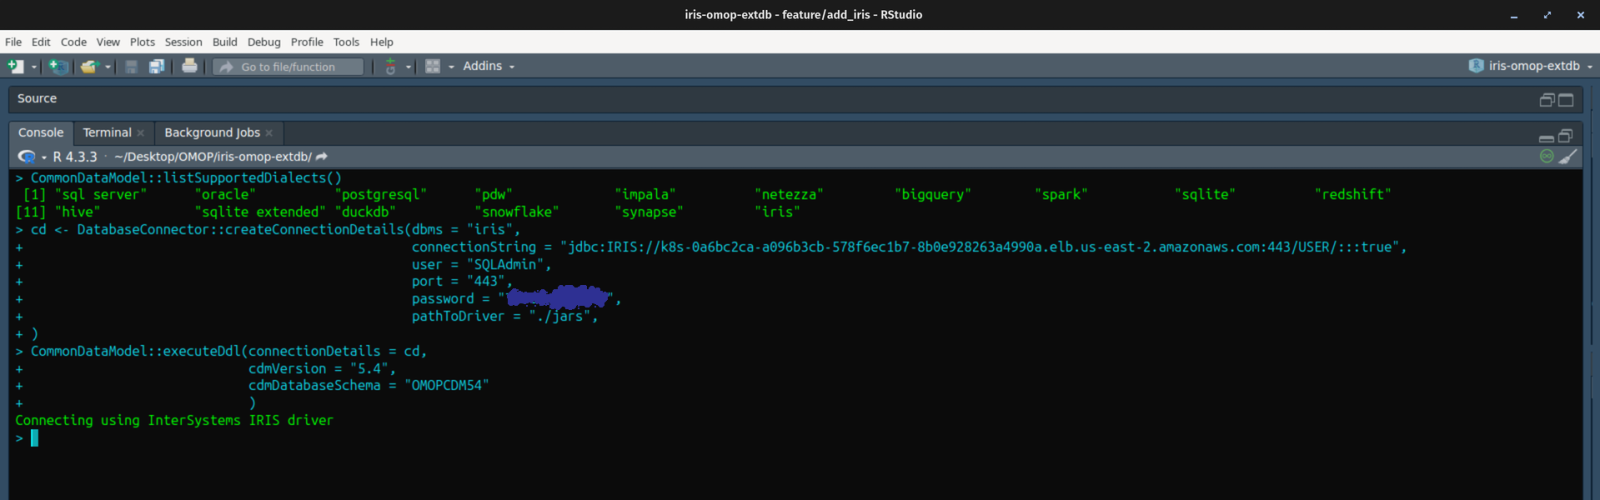Click the "OMOPCDM54" schema value
1600x500 pixels.
(x=447, y=385)
